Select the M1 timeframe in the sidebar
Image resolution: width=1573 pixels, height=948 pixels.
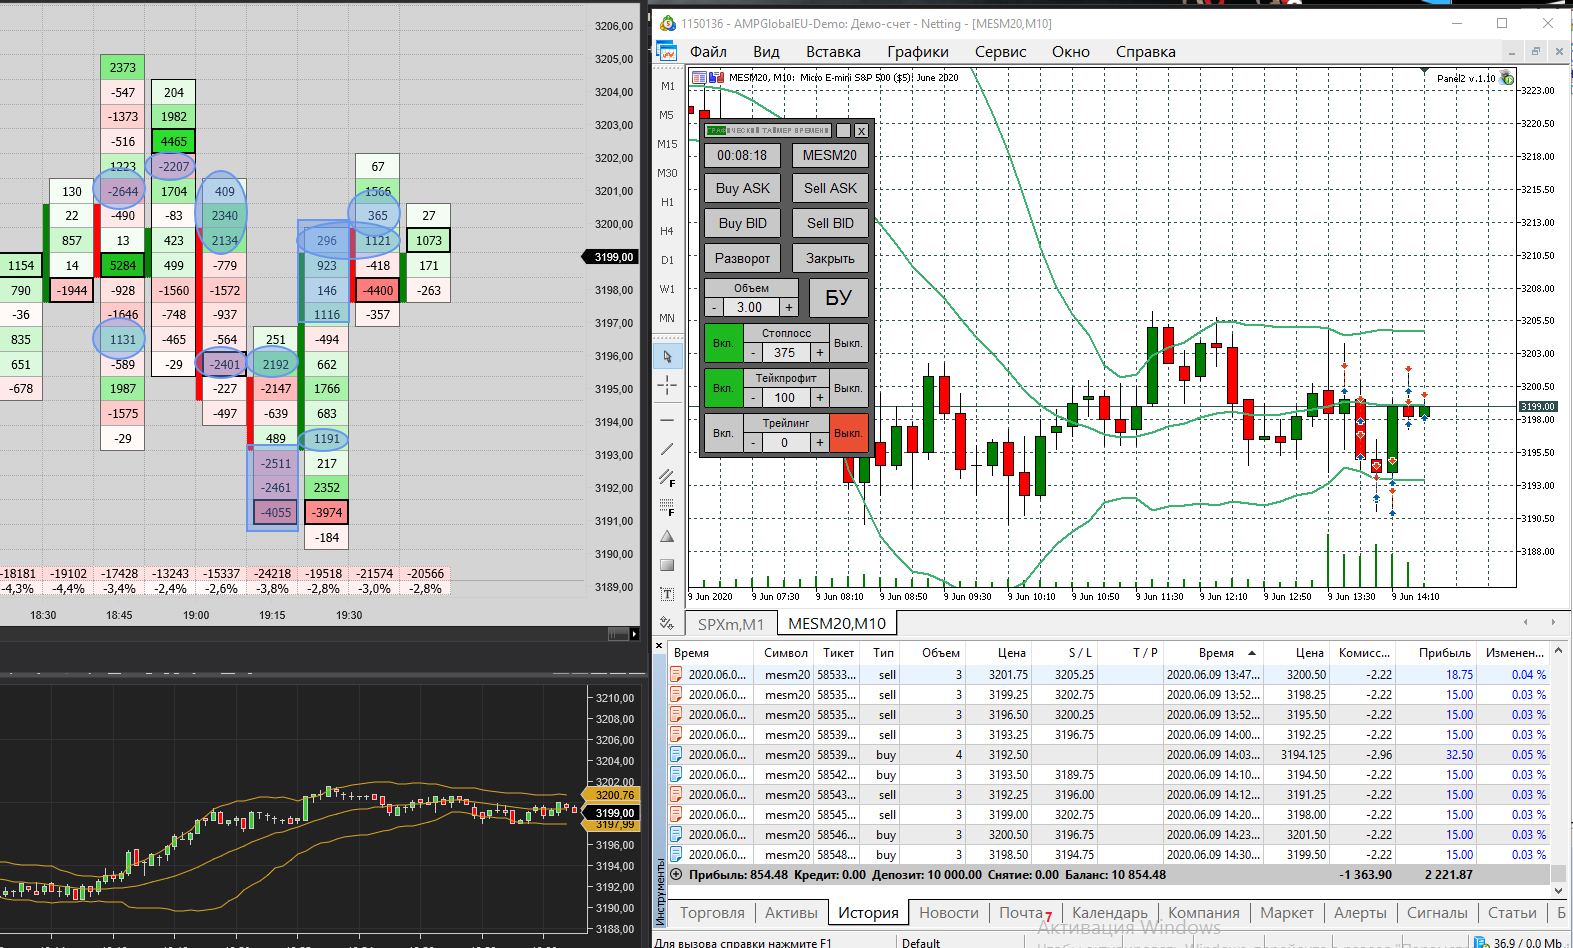[667, 86]
